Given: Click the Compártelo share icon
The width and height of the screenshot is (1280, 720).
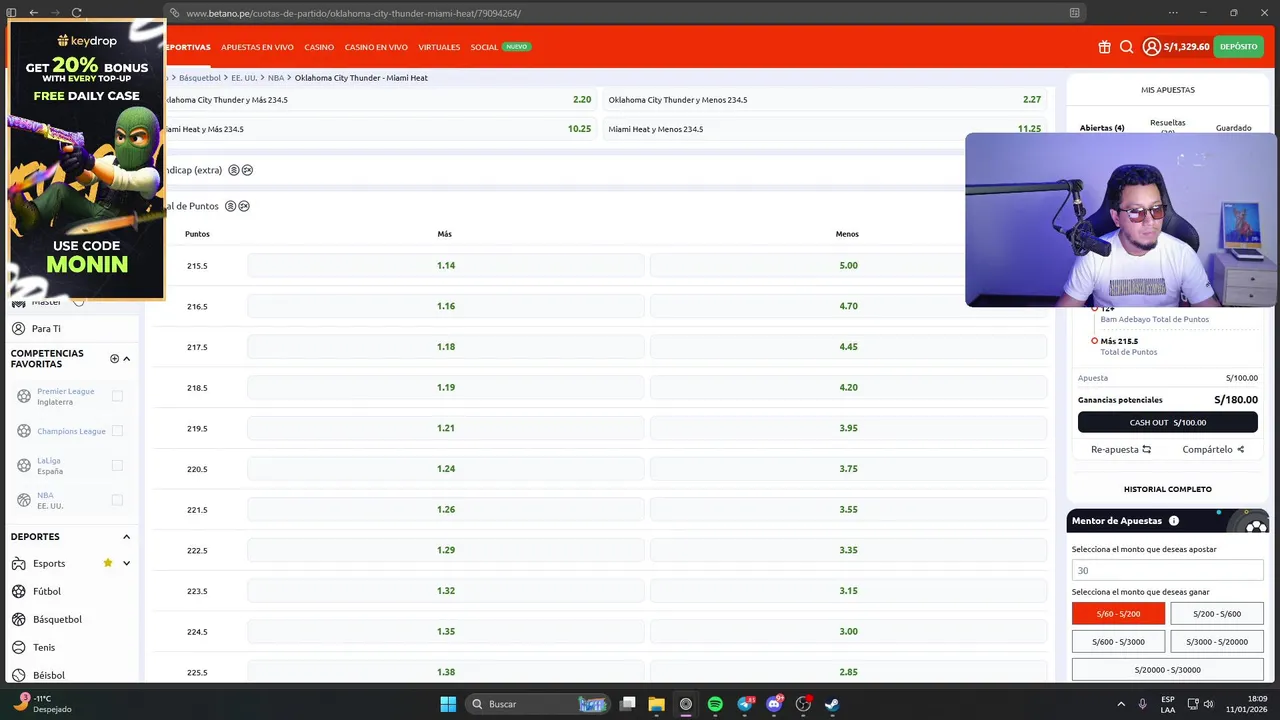Looking at the screenshot, I should point(1241,450).
